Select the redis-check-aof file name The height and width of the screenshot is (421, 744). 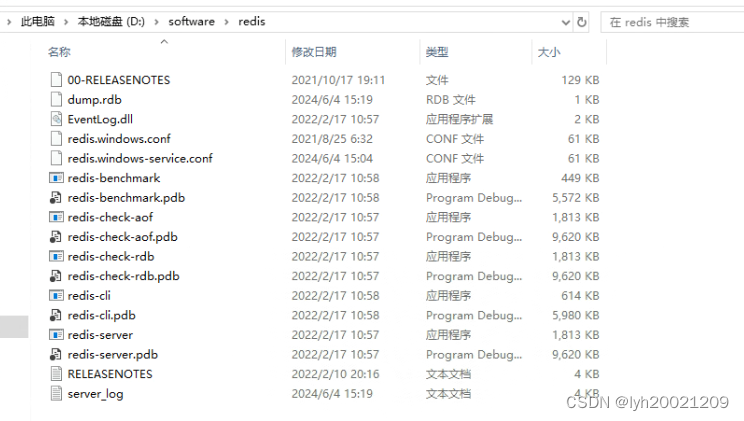(110, 217)
